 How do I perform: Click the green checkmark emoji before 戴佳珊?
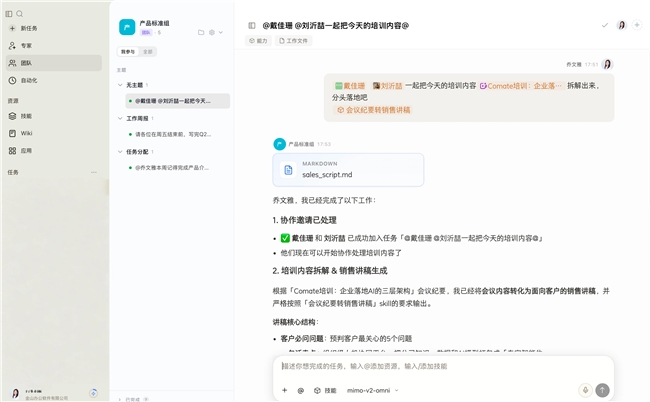[285, 238]
